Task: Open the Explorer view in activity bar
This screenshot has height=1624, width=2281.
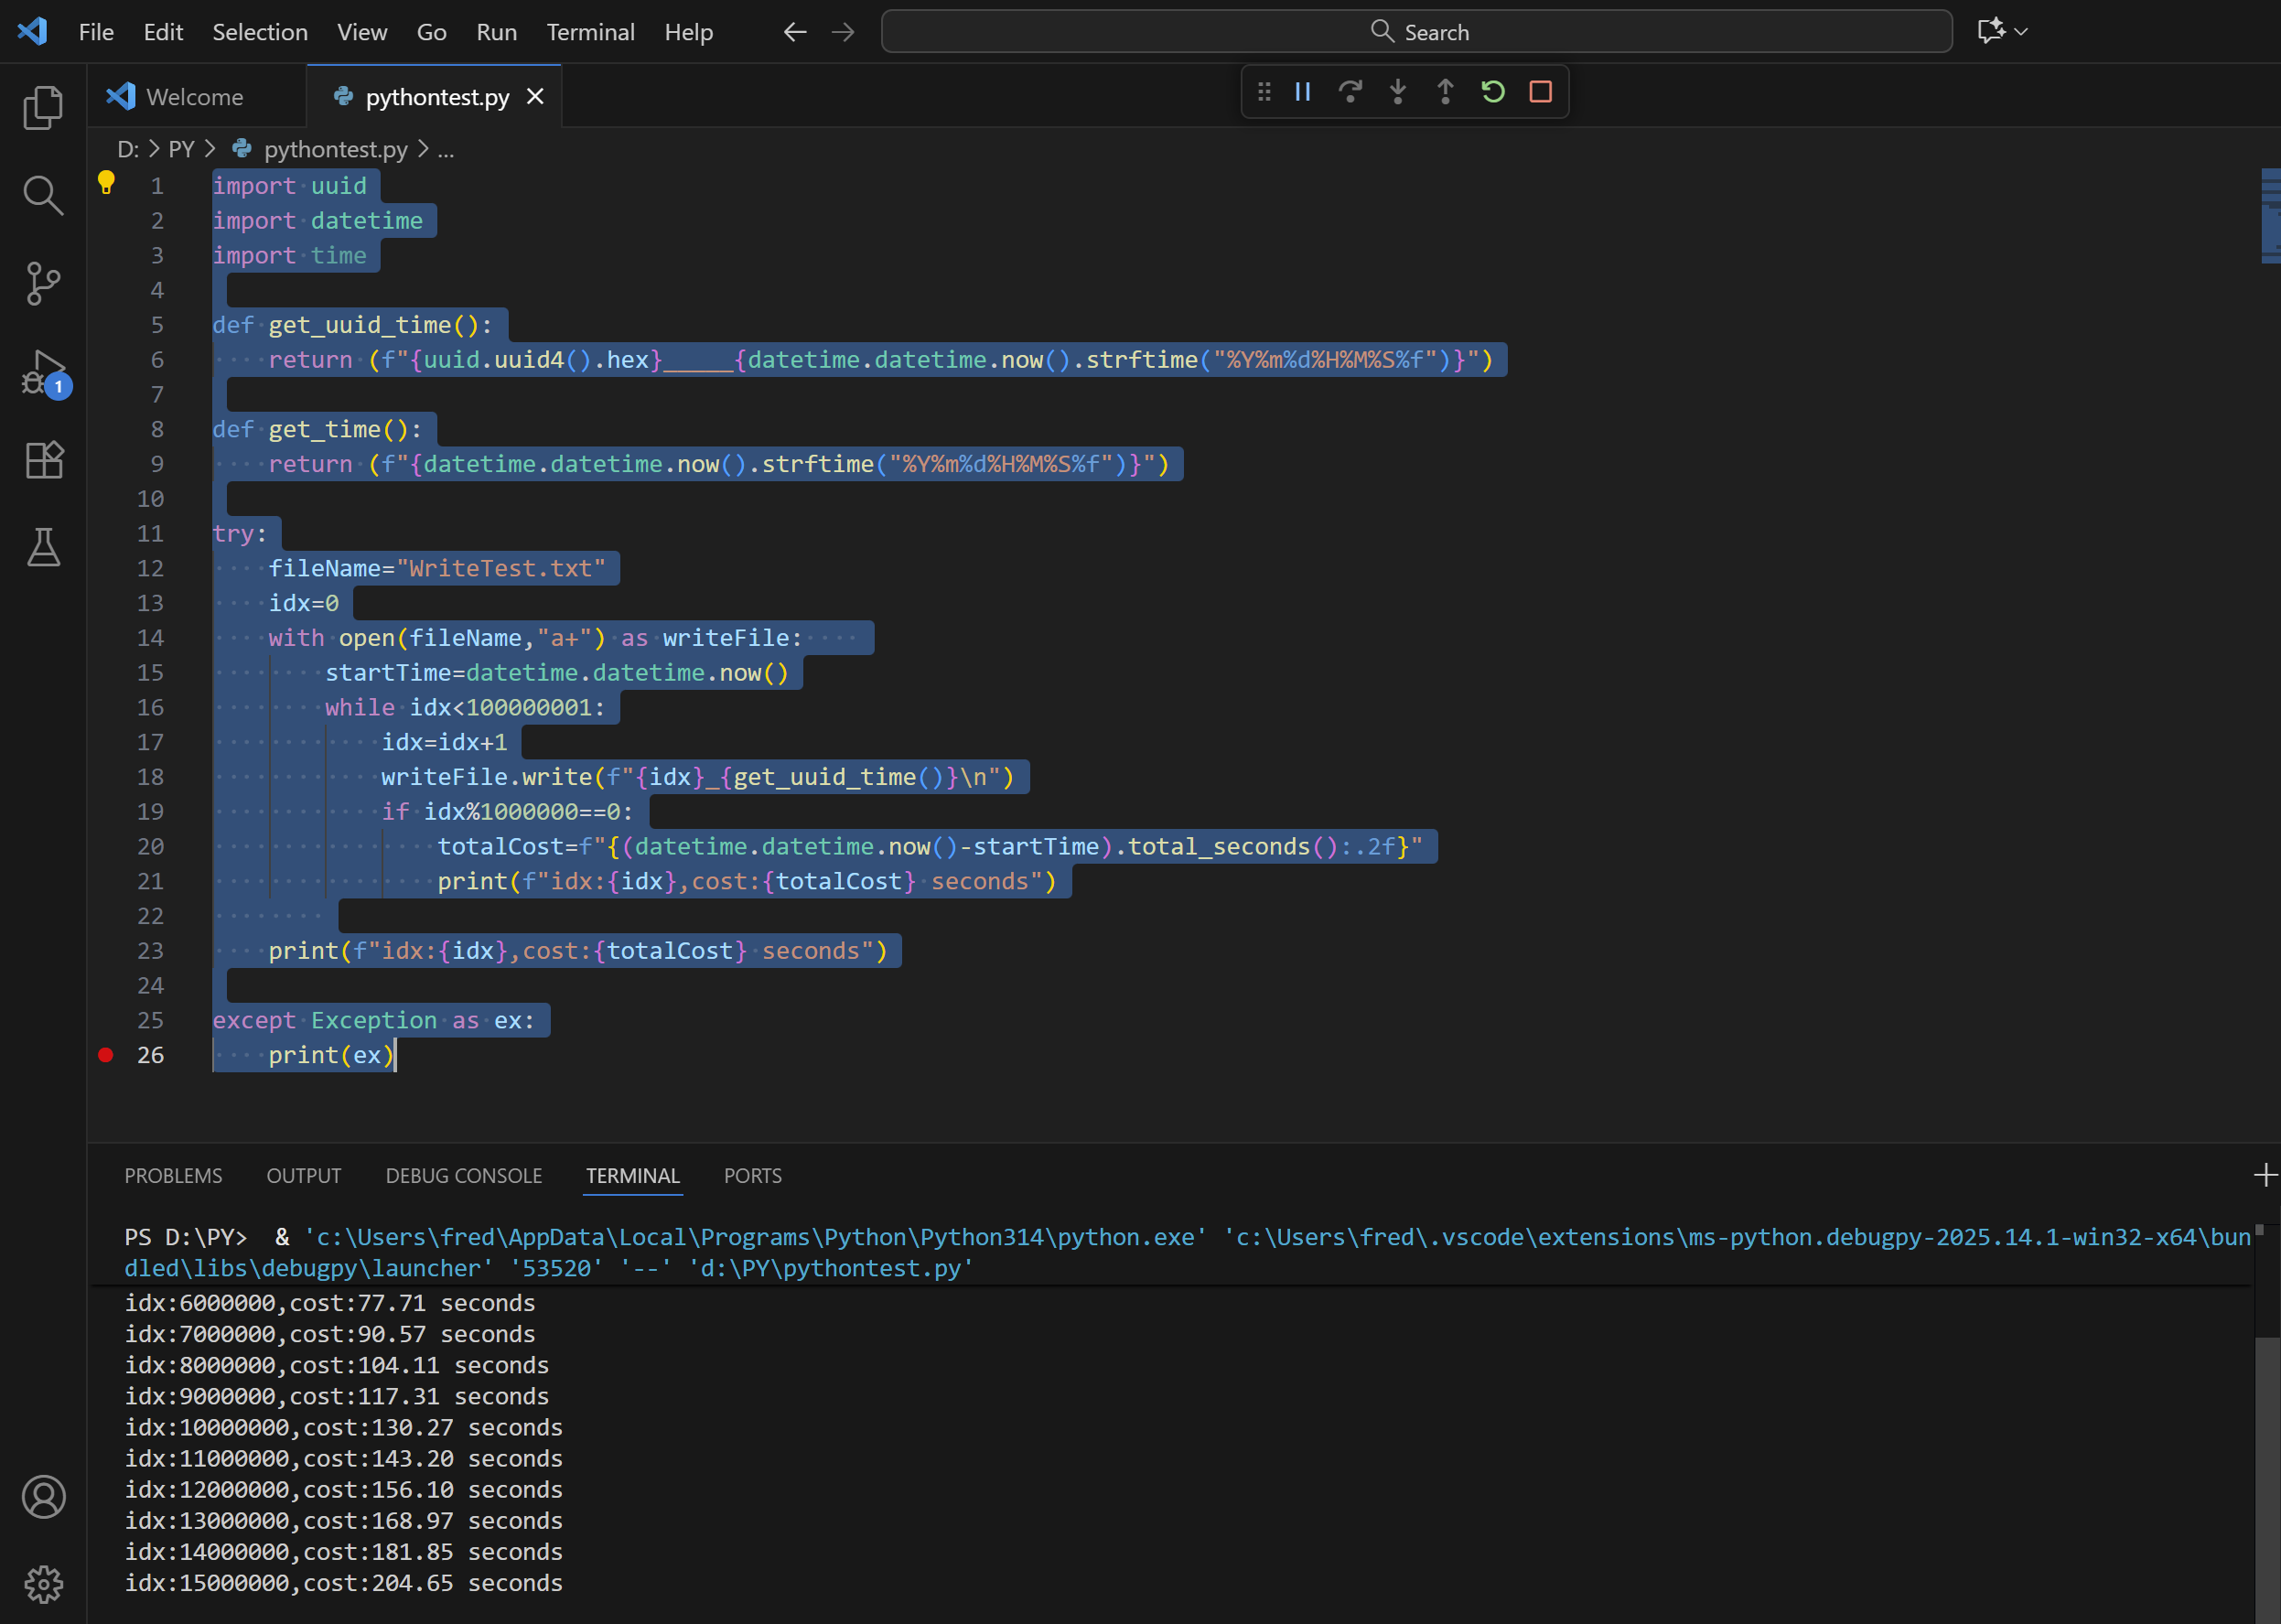Action: (43, 107)
